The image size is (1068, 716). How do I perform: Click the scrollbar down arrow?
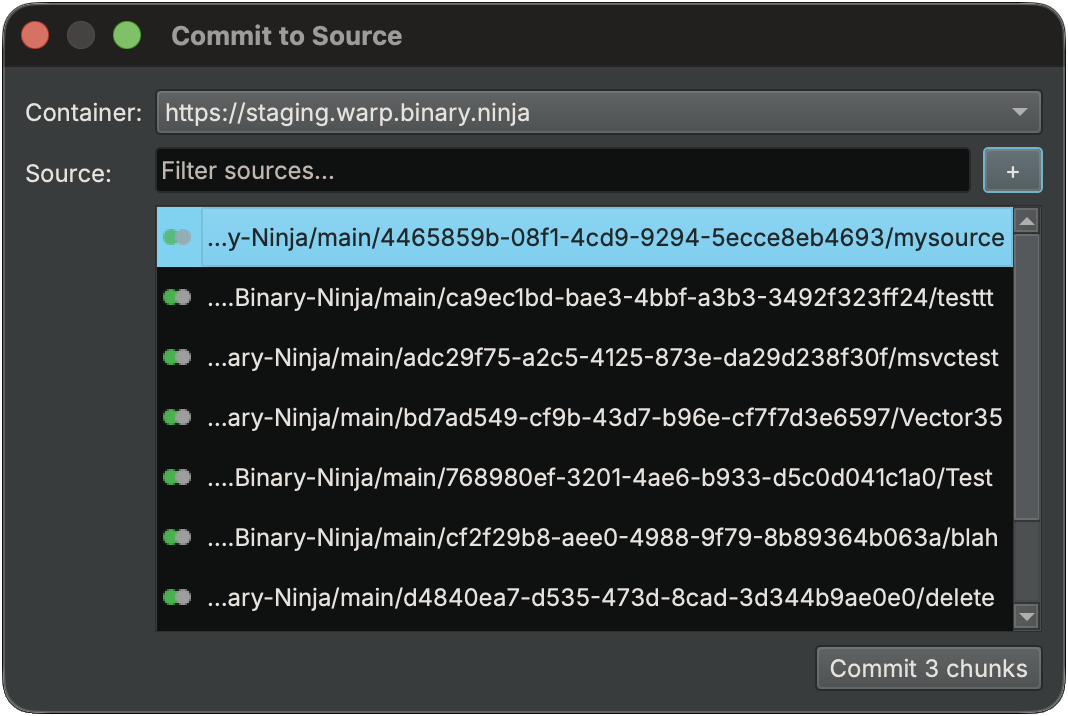click(1029, 616)
